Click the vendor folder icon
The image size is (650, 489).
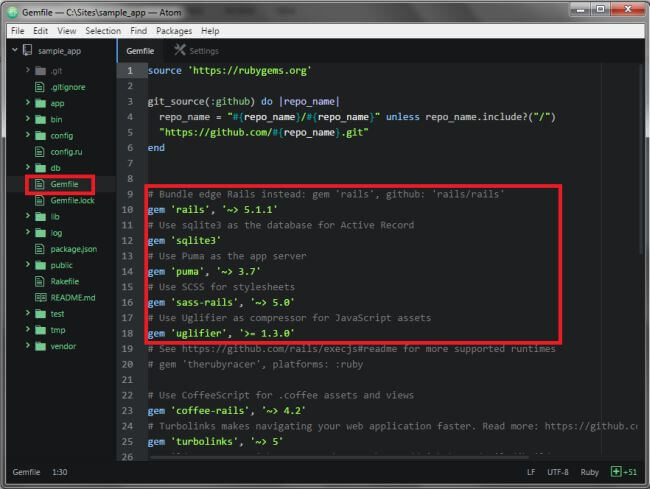pos(40,346)
